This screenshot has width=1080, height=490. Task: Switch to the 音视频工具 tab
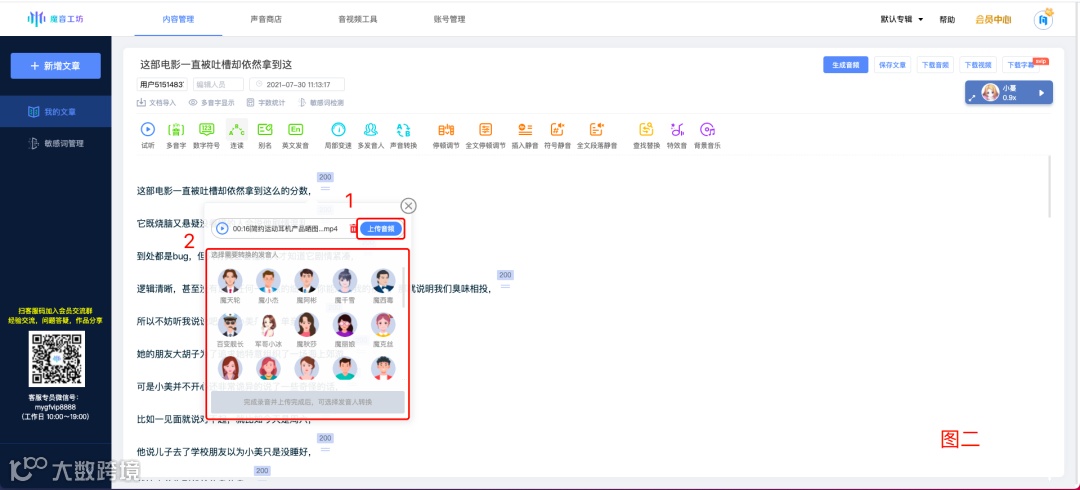[x=358, y=19]
